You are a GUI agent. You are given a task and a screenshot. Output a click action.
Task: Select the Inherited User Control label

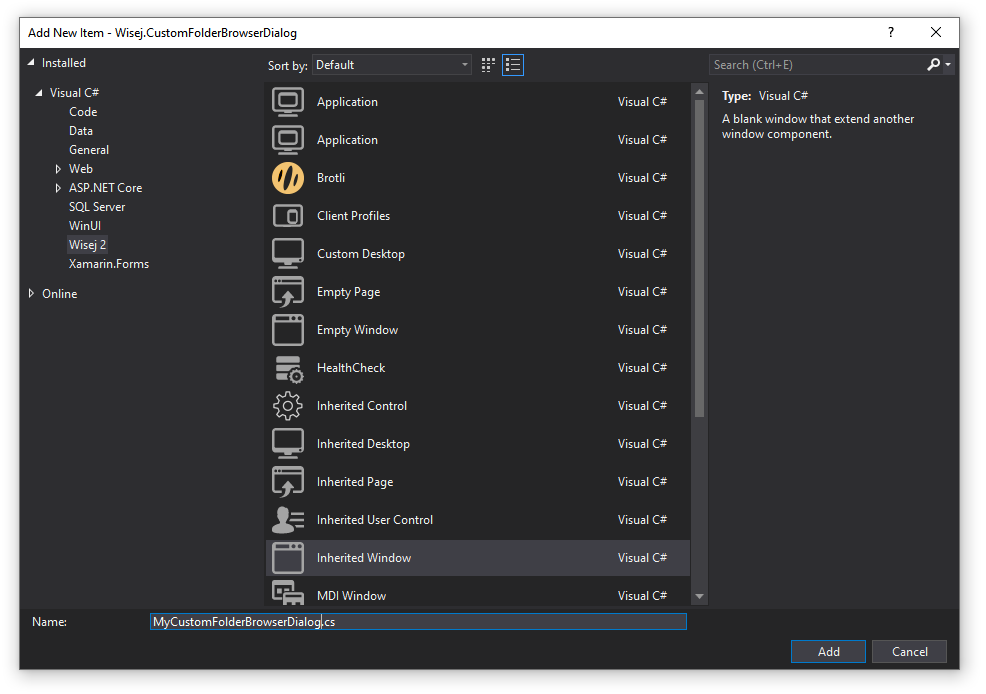[x=375, y=520]
